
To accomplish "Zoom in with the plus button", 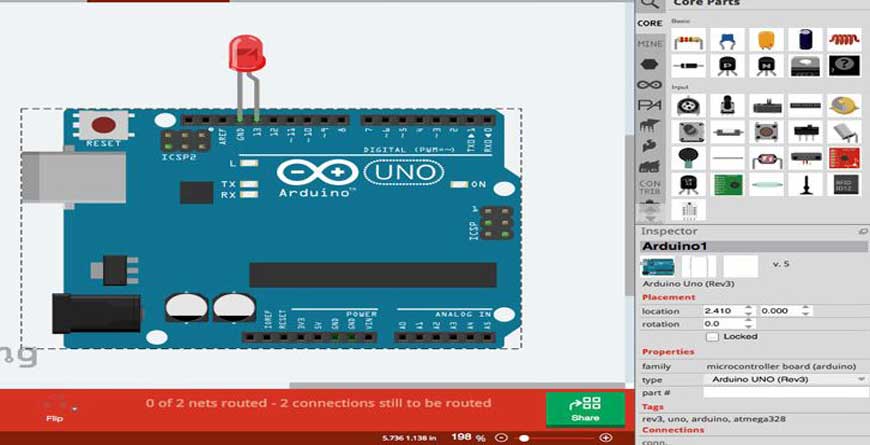I will pos(606,438).
